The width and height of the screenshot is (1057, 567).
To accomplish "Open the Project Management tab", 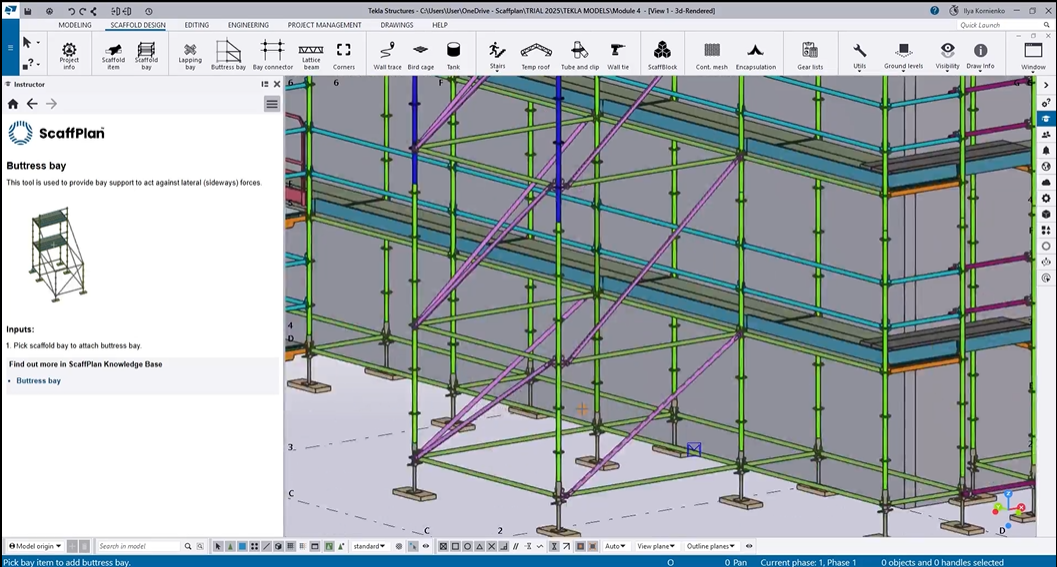I will pos(324,25).
